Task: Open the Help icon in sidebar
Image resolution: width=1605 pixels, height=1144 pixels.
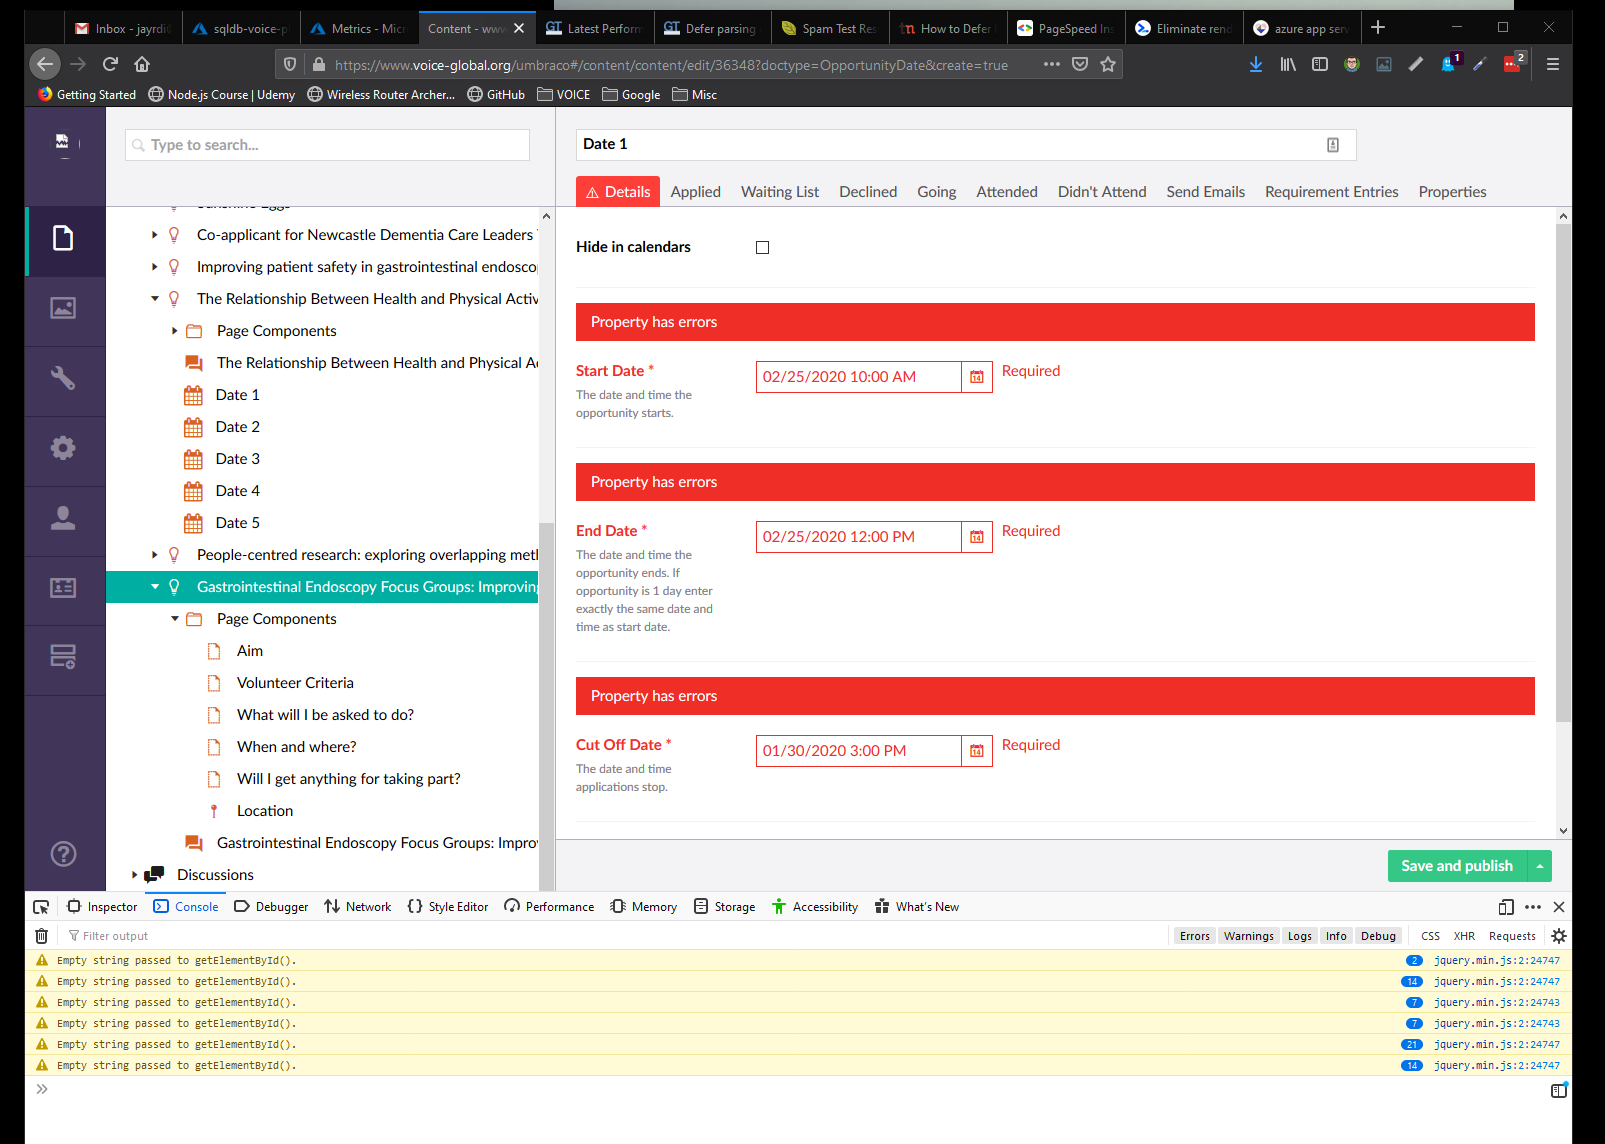Action: [x=63, y=854]
